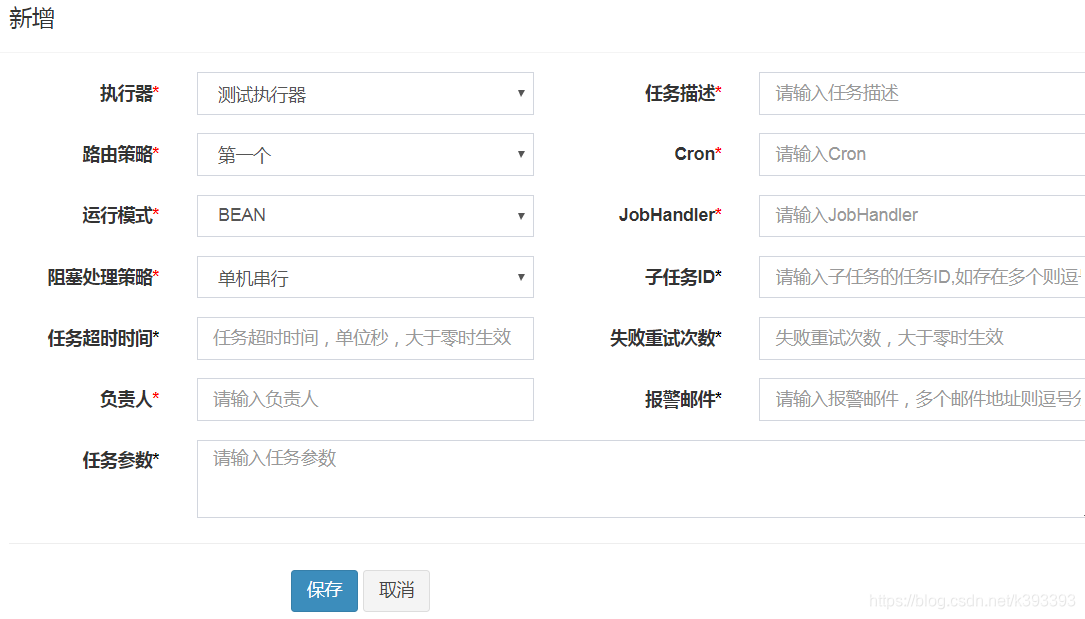This screenshot has width=1085, height=619.
Task: Click the 阻塞处理策略 field label
Action: pos(103,277)
